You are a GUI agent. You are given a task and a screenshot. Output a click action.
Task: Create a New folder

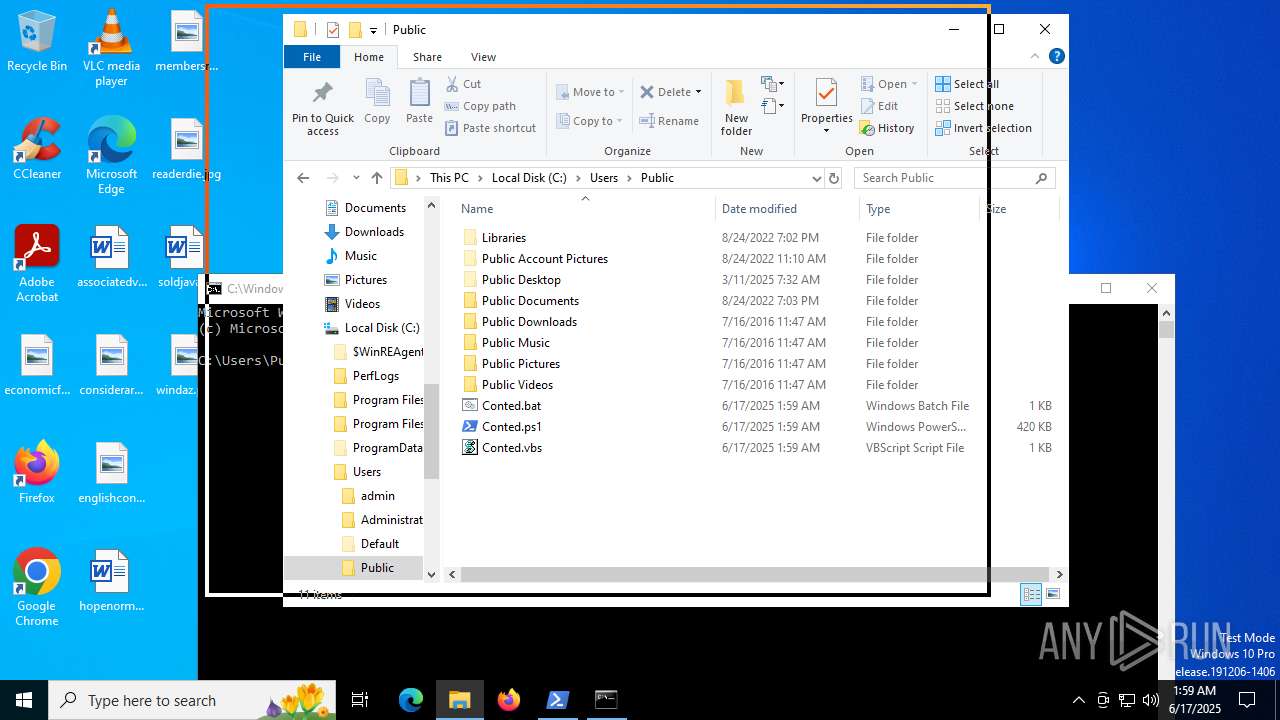[x=736, y=108]
